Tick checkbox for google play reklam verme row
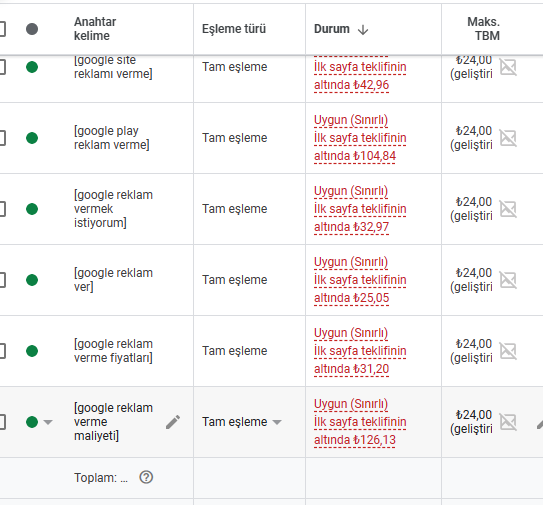Image resolution: width=543 pixels, height=505 pixels. pos(2,138)
